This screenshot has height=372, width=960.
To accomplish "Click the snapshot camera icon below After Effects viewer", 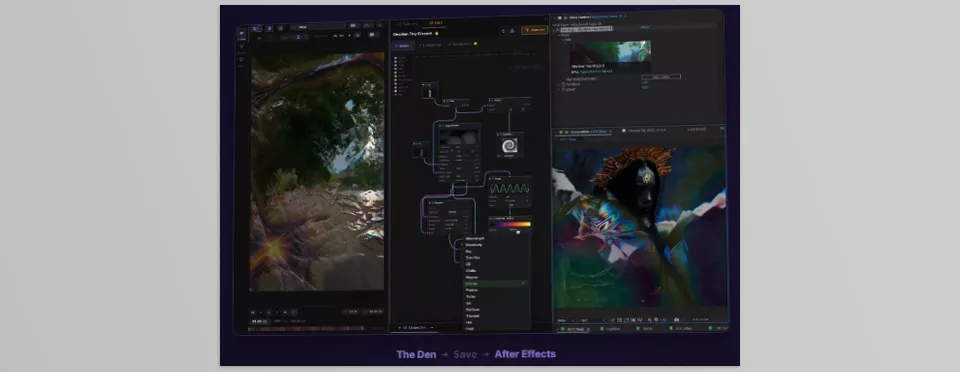I will [x=677, y=320].
